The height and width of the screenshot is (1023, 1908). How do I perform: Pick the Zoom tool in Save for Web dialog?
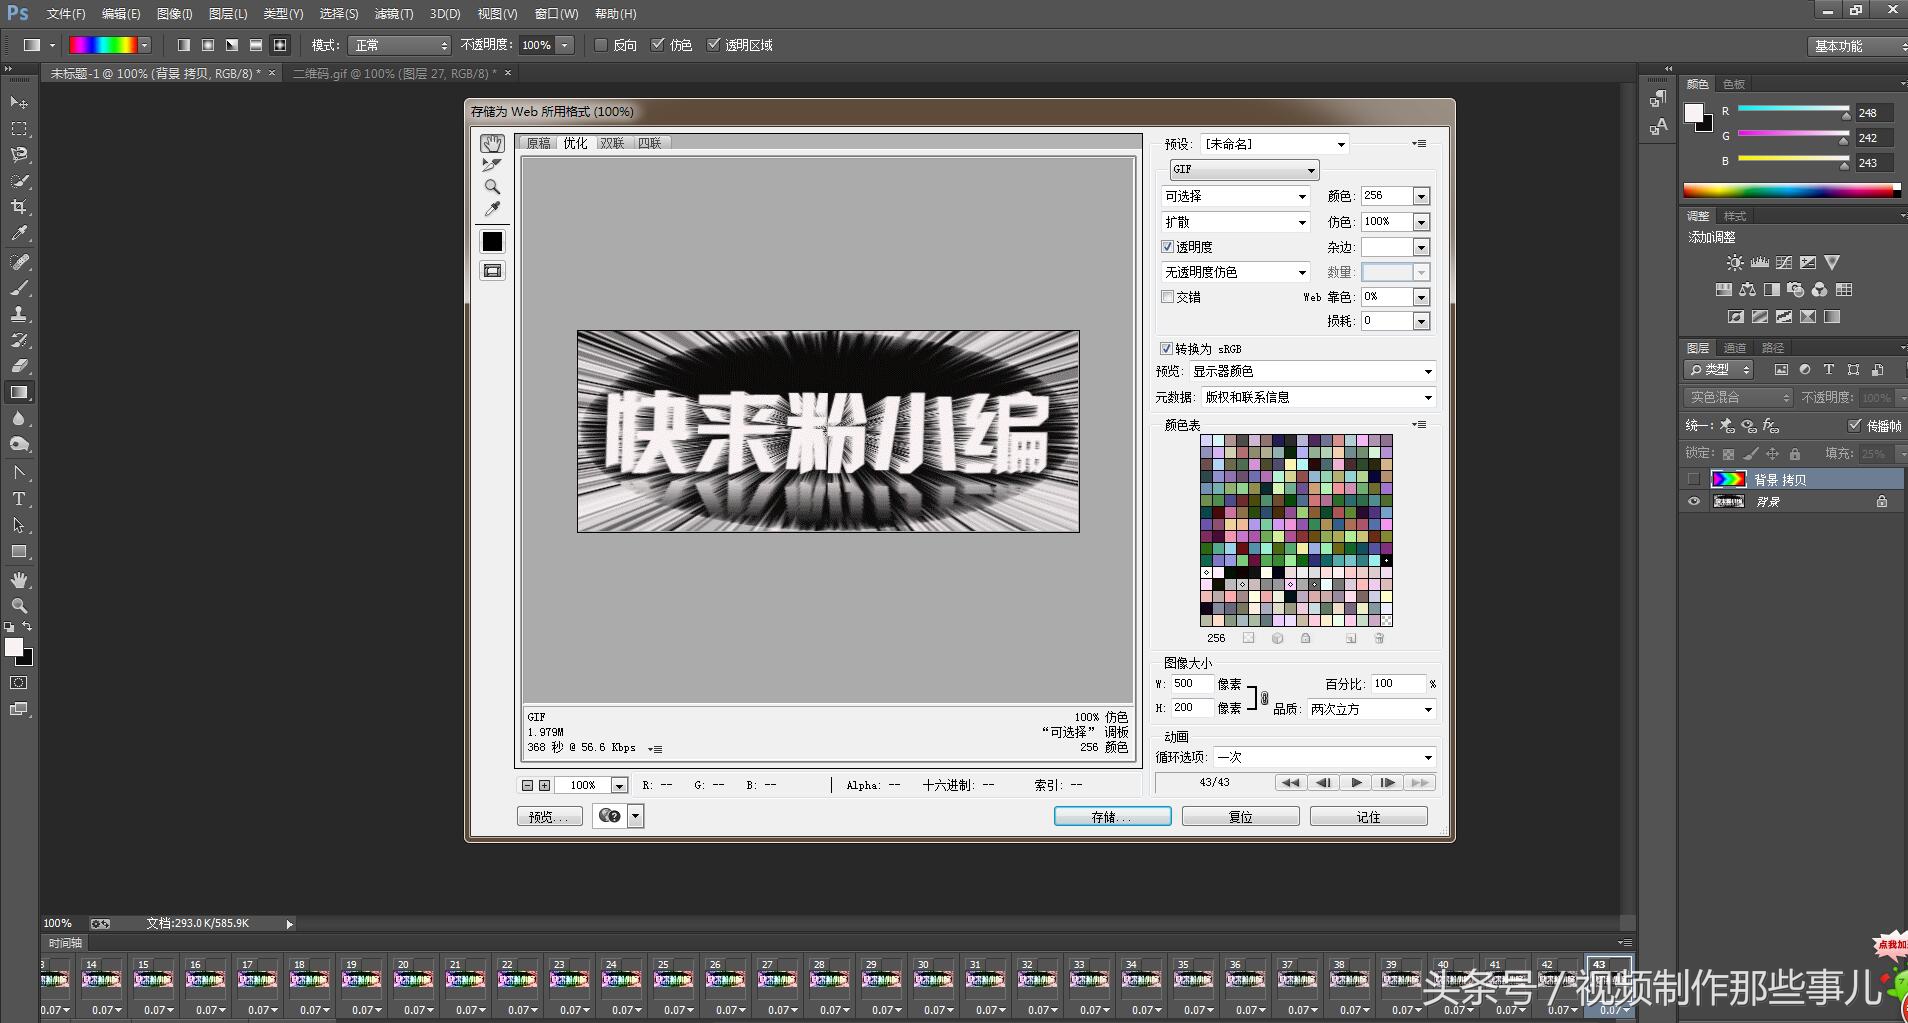coord(492,187)
